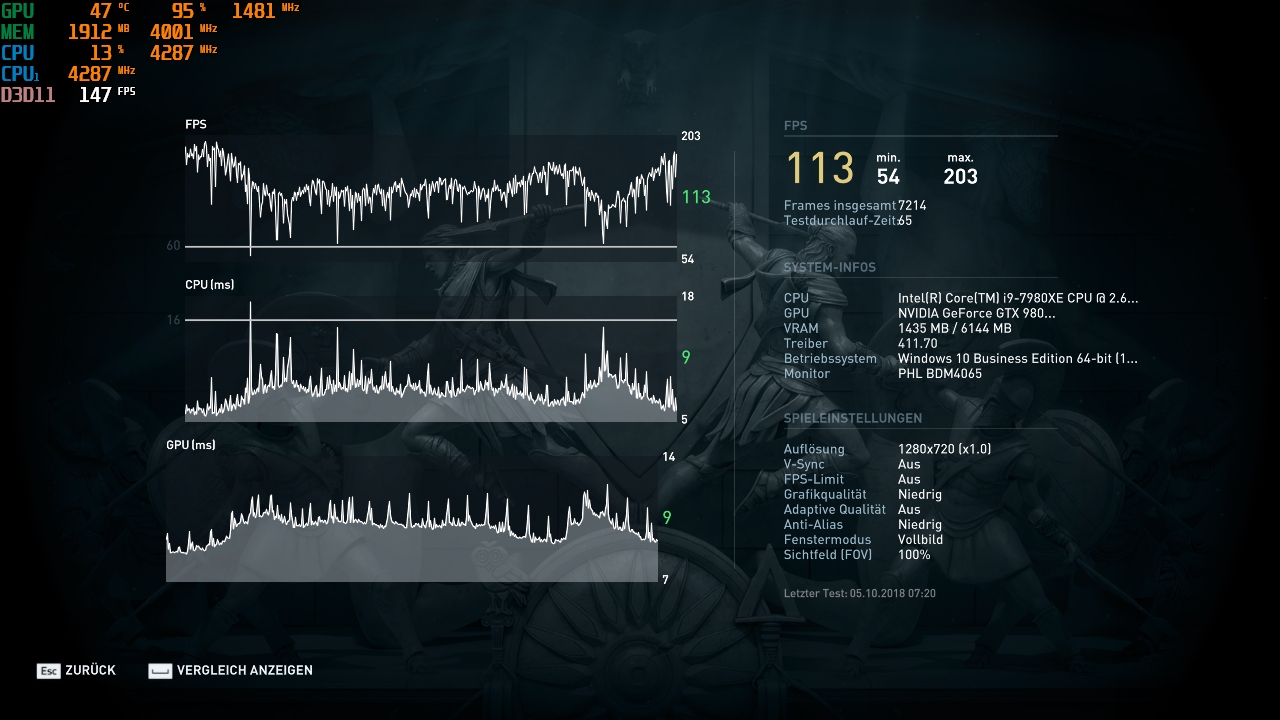Click the 7 minimum label beside GPU graph
Screen dimensions: 1280x720
pyautogui.click(x=665, y=580)
